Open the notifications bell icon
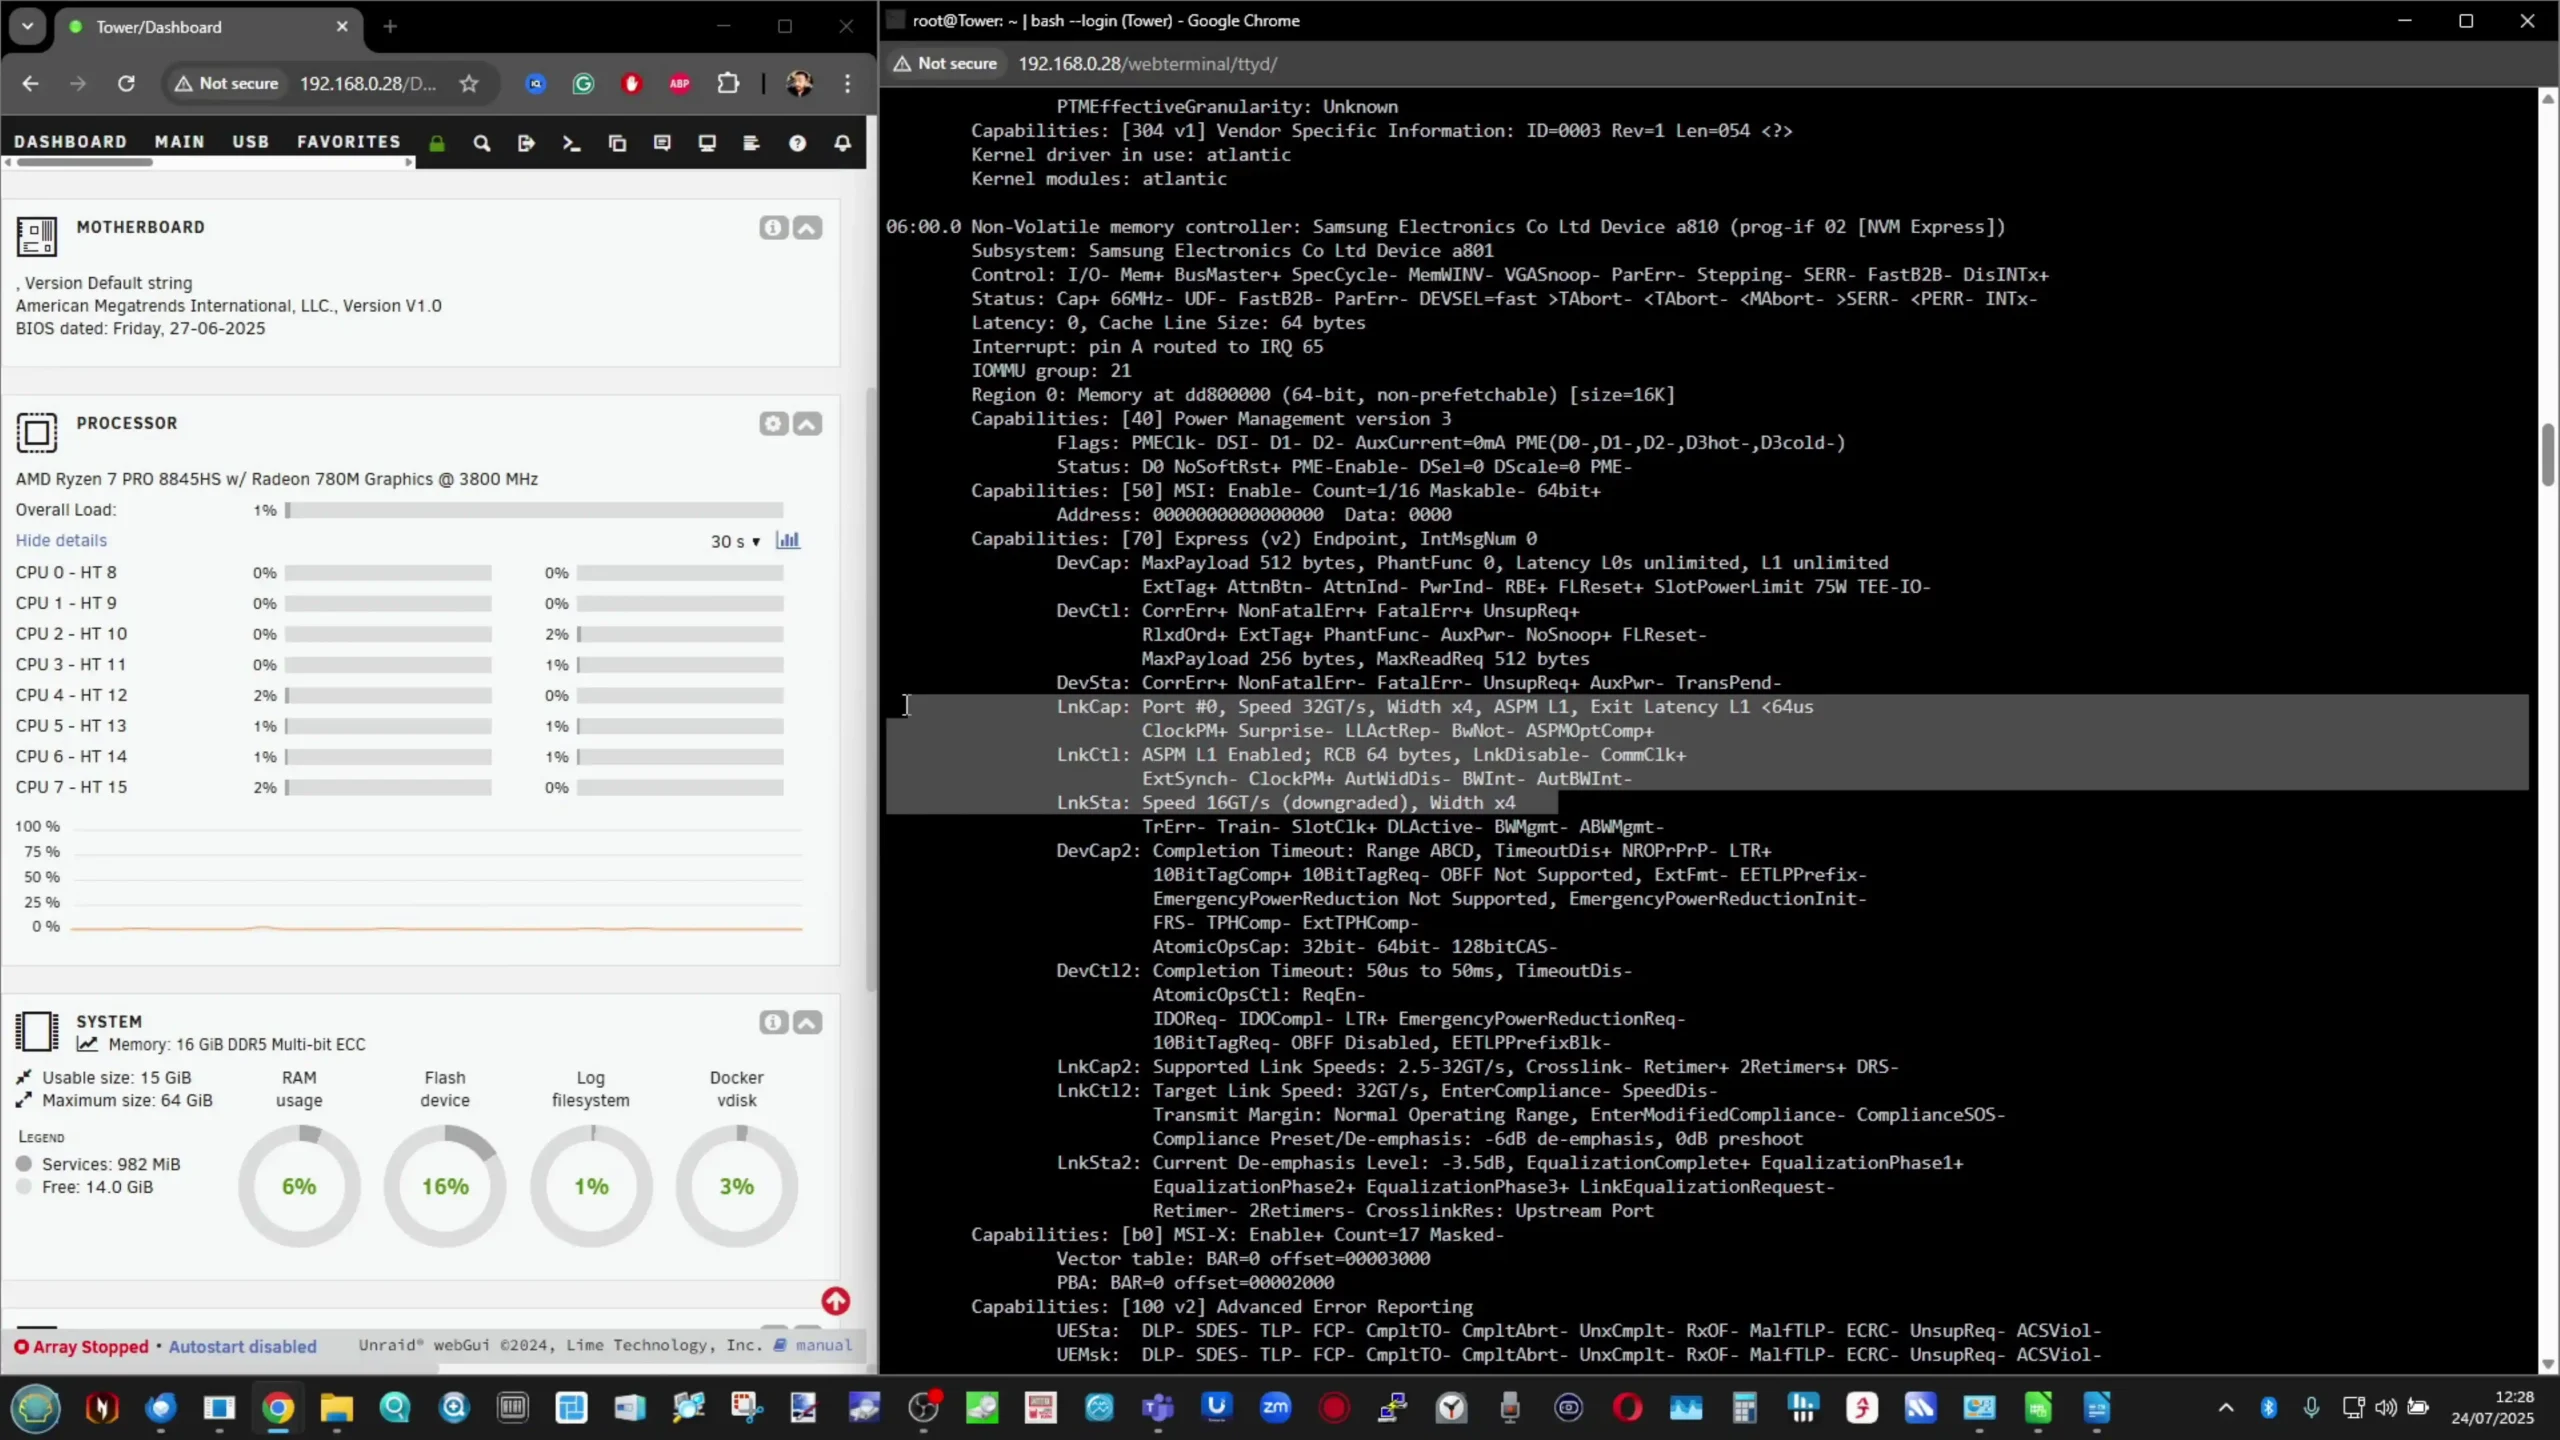Screen dimensions: 2560x1440 click(x=843, y=143)
